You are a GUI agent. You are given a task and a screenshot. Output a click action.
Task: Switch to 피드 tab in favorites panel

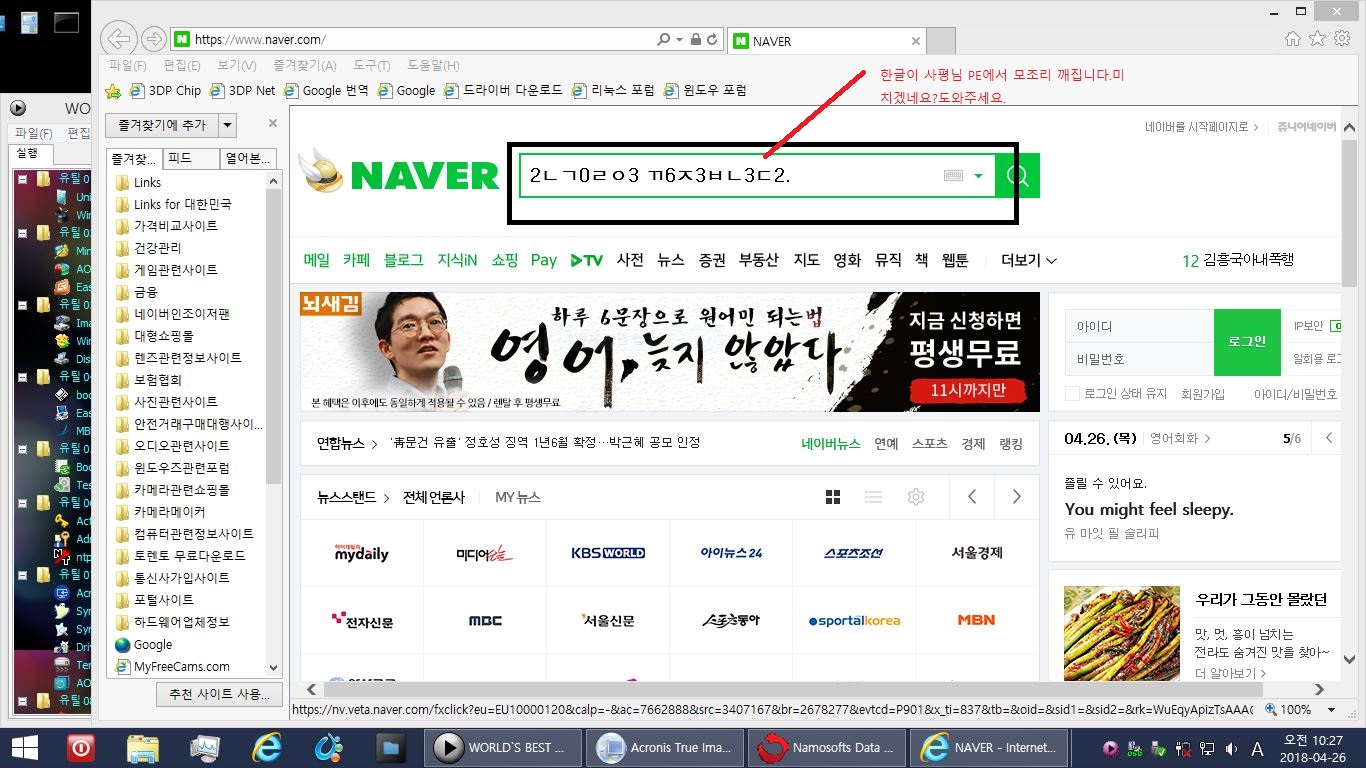point(191,158)
